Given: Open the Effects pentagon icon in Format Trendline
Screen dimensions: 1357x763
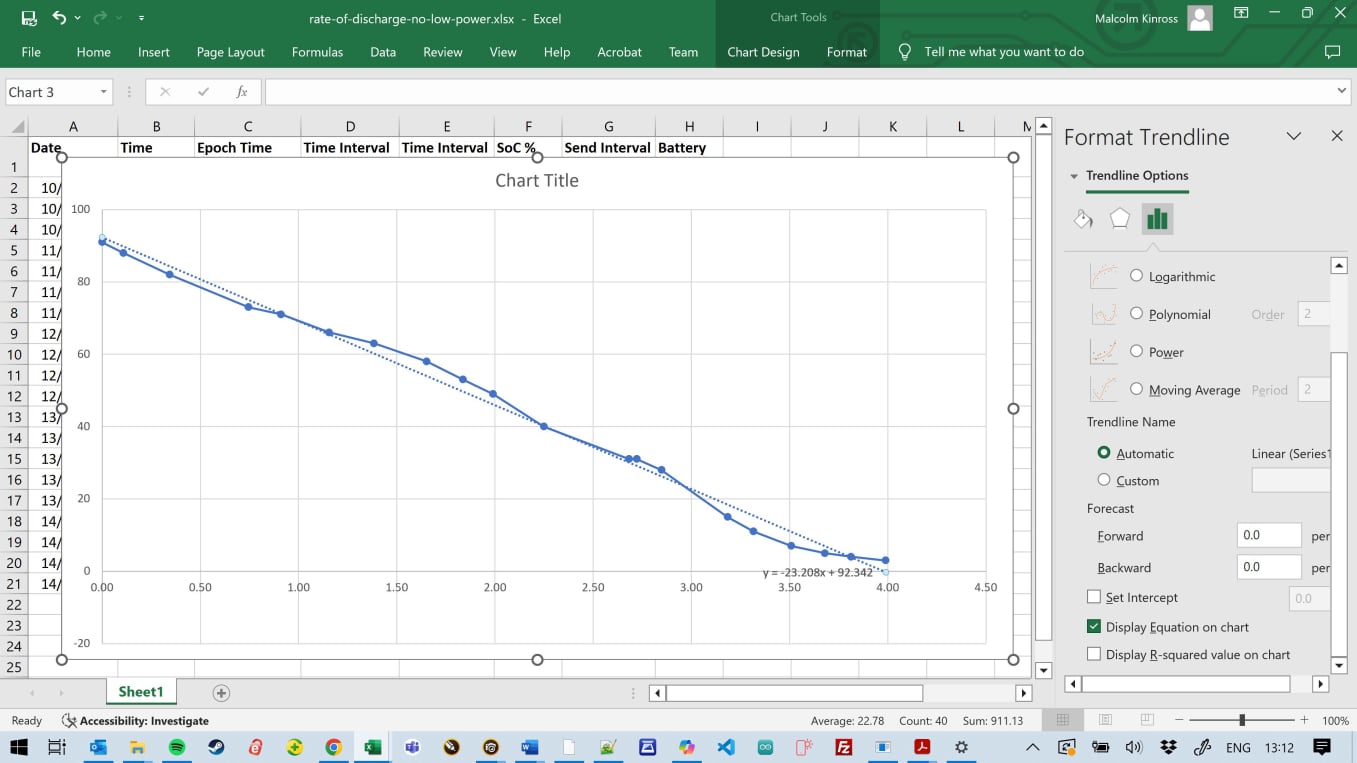Looking at the screenshot, I should pos(1120,218).
